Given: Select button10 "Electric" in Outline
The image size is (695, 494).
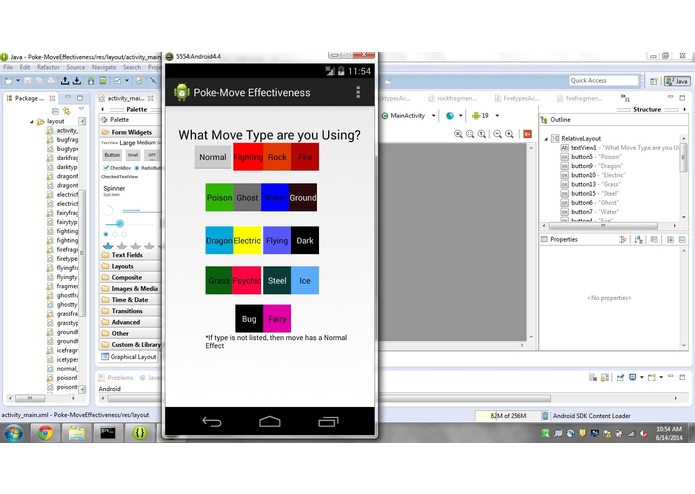Looking at the screenshot, I should pos(595,175).
